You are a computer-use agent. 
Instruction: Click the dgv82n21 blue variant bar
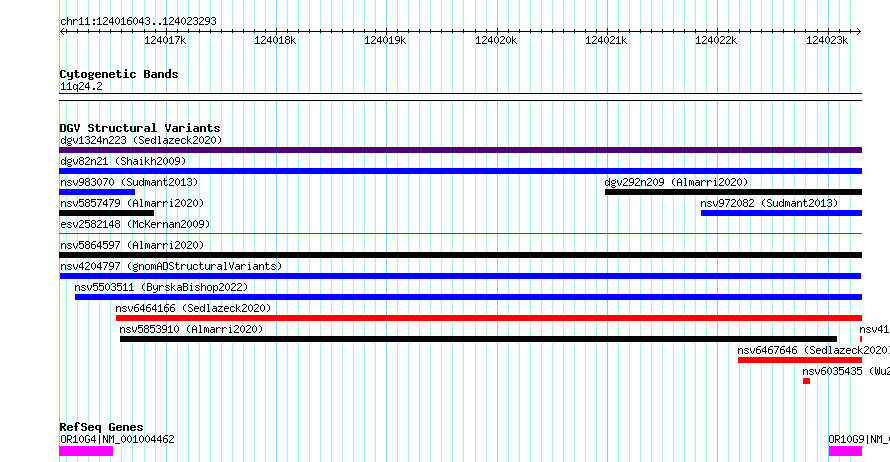[460, 171]
